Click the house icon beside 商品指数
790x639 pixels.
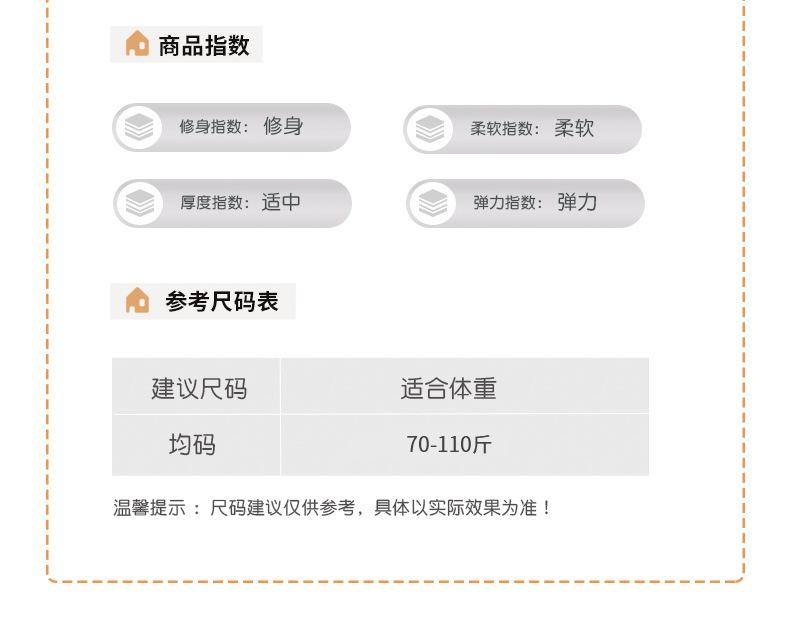point(138,43)
